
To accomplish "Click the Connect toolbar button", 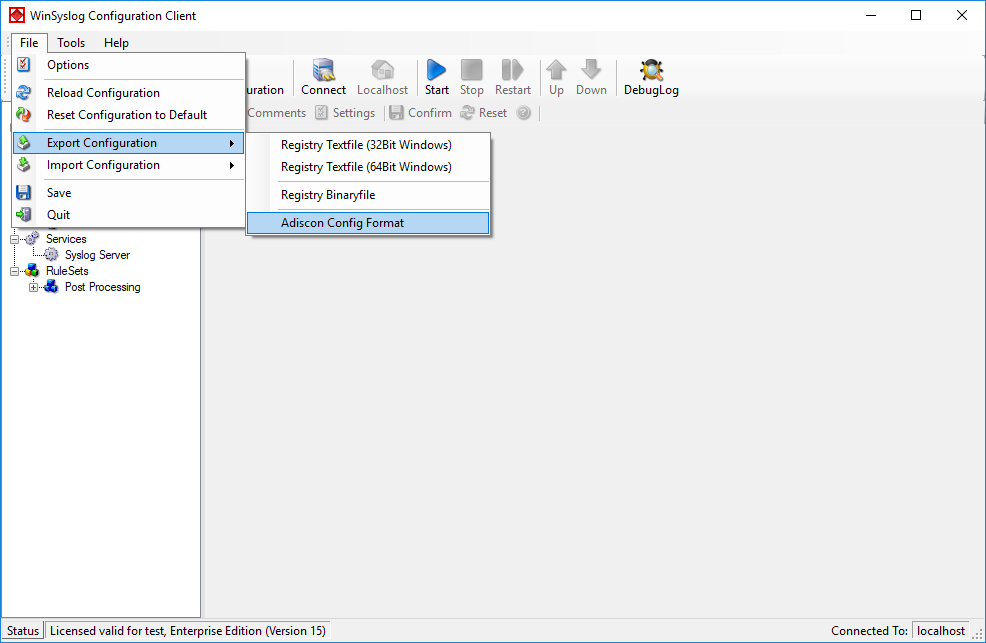I will (x=323, y=77).
